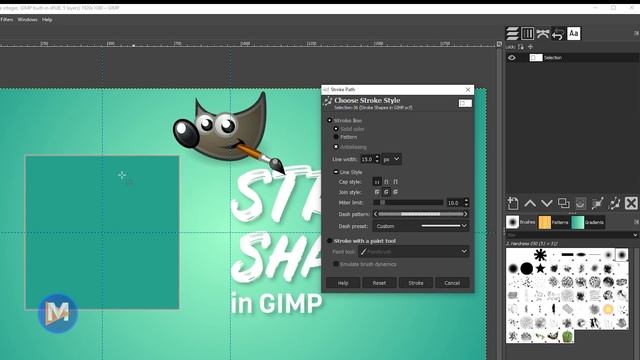Close the Stroke Path dialog
640x360 pixels.
point(468,89)
